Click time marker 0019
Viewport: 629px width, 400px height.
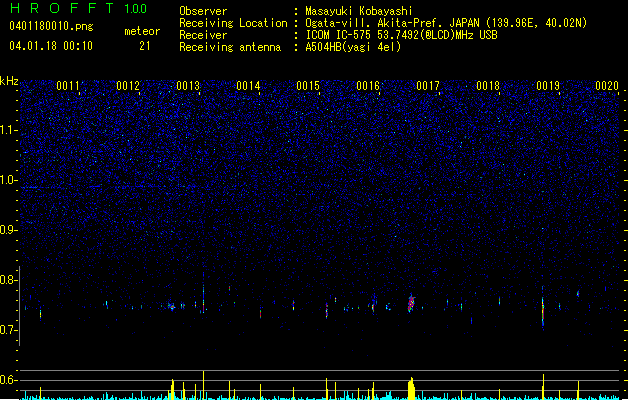[x=548, y=86]
